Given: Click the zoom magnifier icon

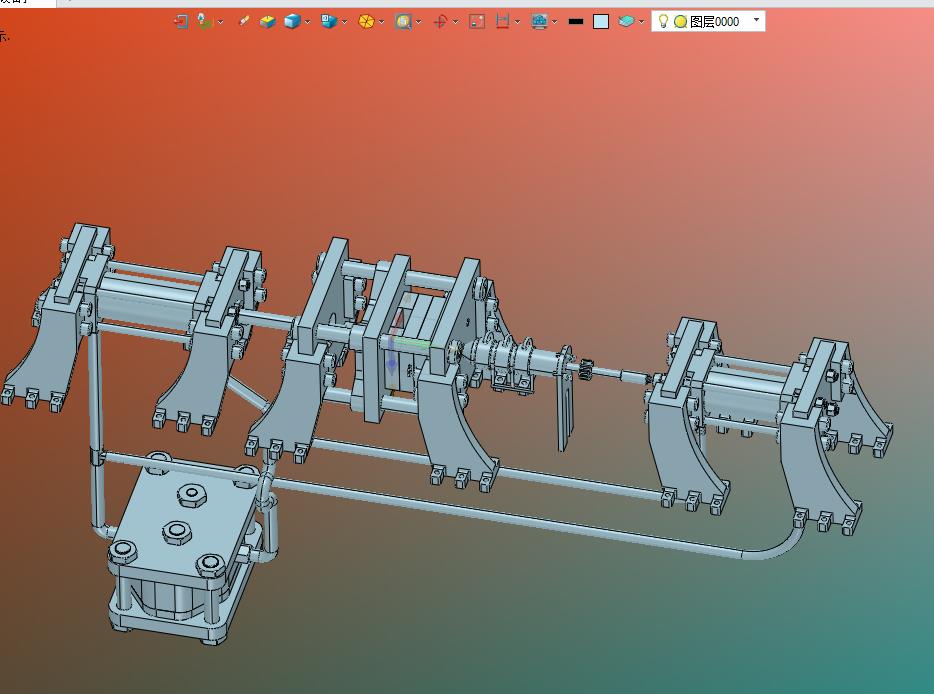Looking at the screenshot, I should coord(403,22).
